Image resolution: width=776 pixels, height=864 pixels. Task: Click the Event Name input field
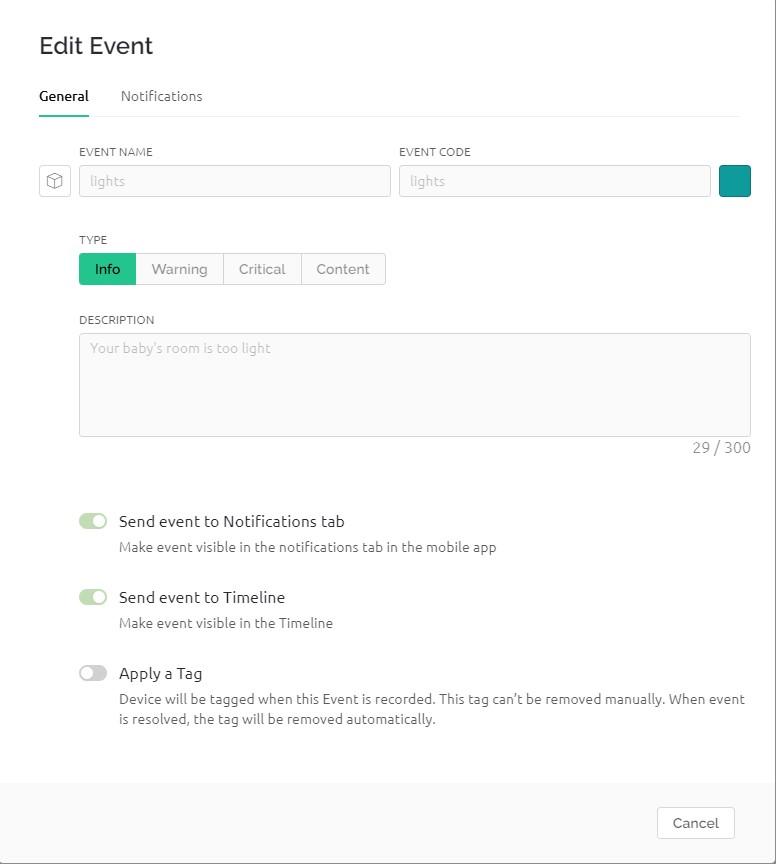(x=235, y=181)
